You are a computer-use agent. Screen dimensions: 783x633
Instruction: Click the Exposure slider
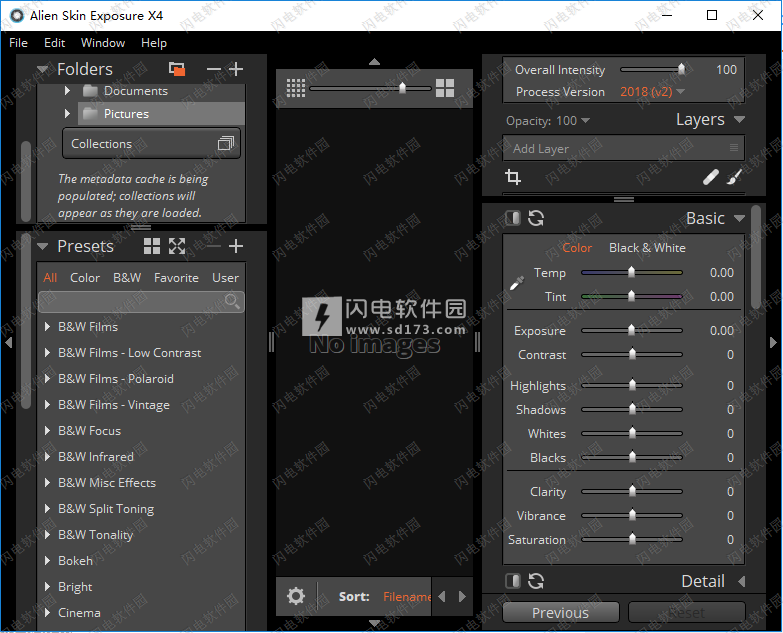pos(632,330)
